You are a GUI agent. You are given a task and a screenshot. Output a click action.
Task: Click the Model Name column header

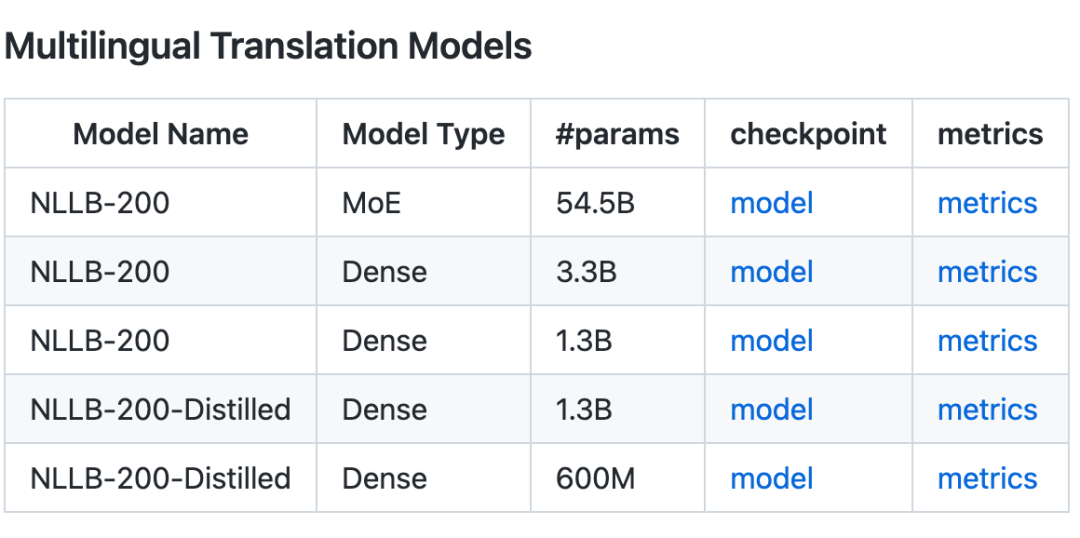pos(160,134)
